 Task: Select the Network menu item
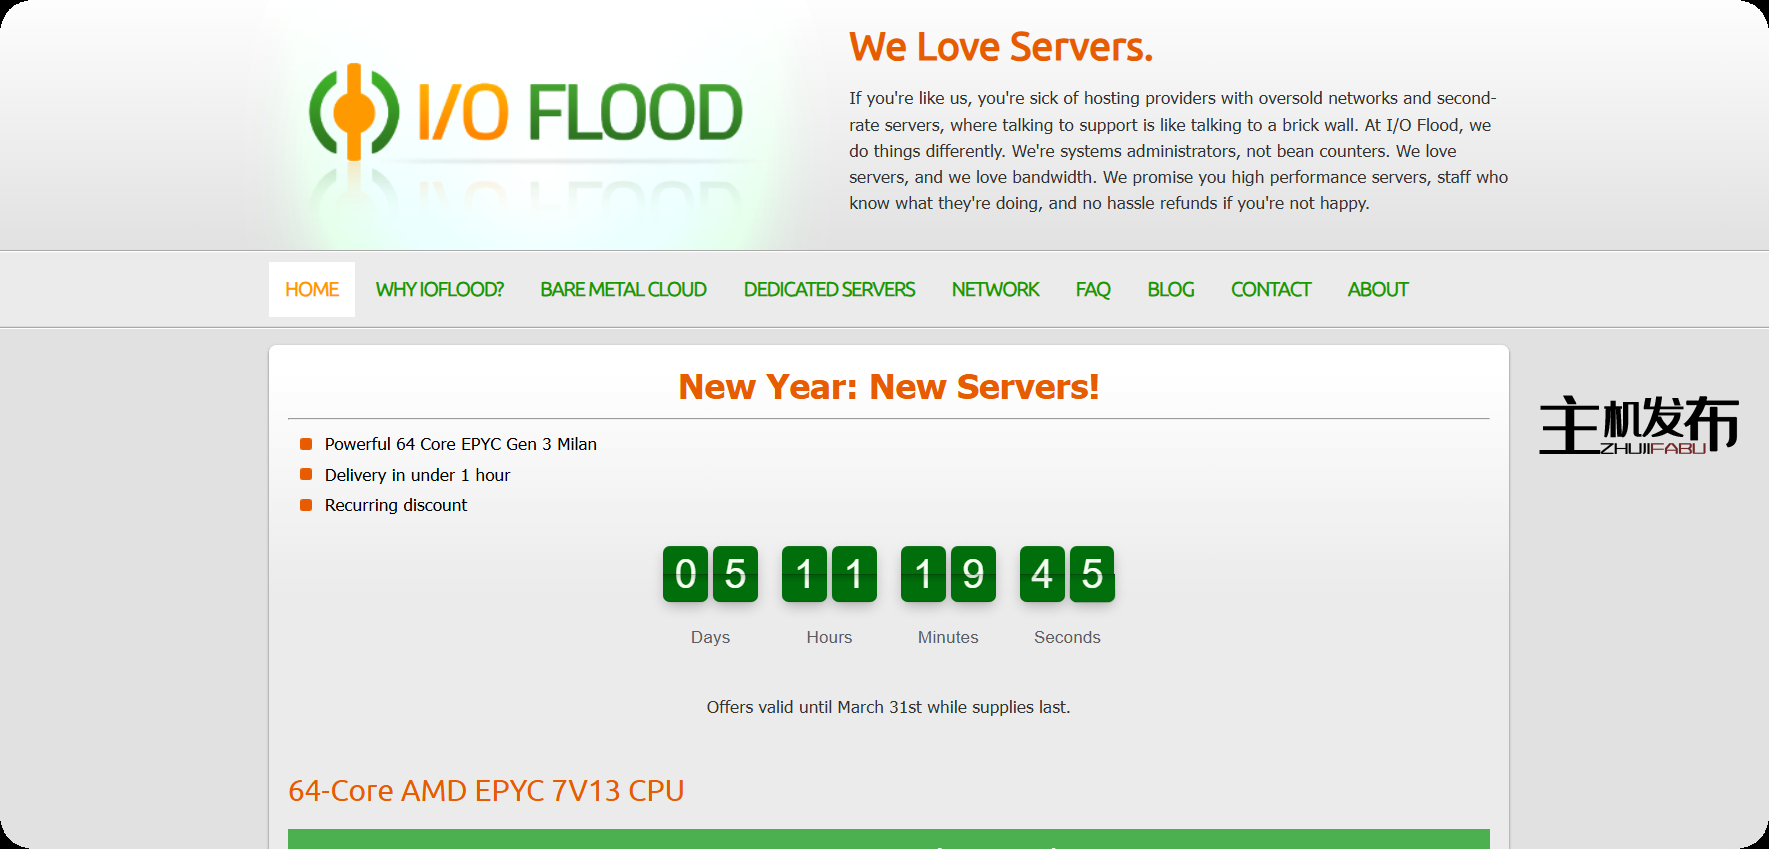(x=995, y=290)
